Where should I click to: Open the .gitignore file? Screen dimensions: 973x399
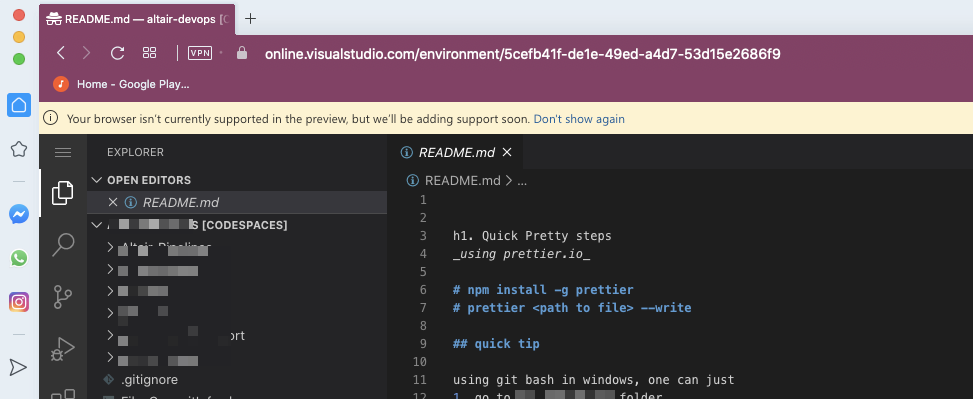pos(149,379)
